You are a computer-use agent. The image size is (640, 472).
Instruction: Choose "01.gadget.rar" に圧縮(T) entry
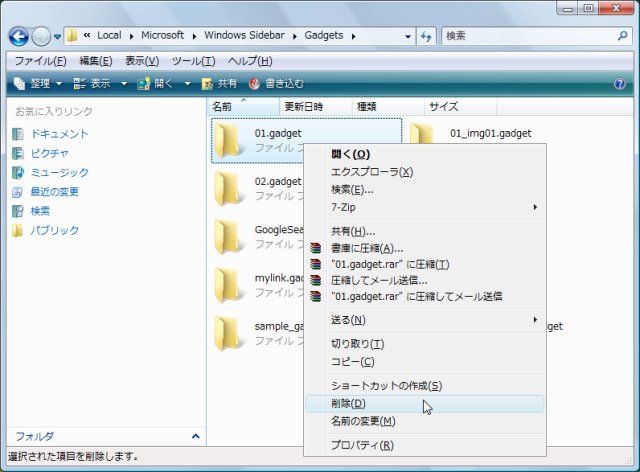(x=424, y=264)
